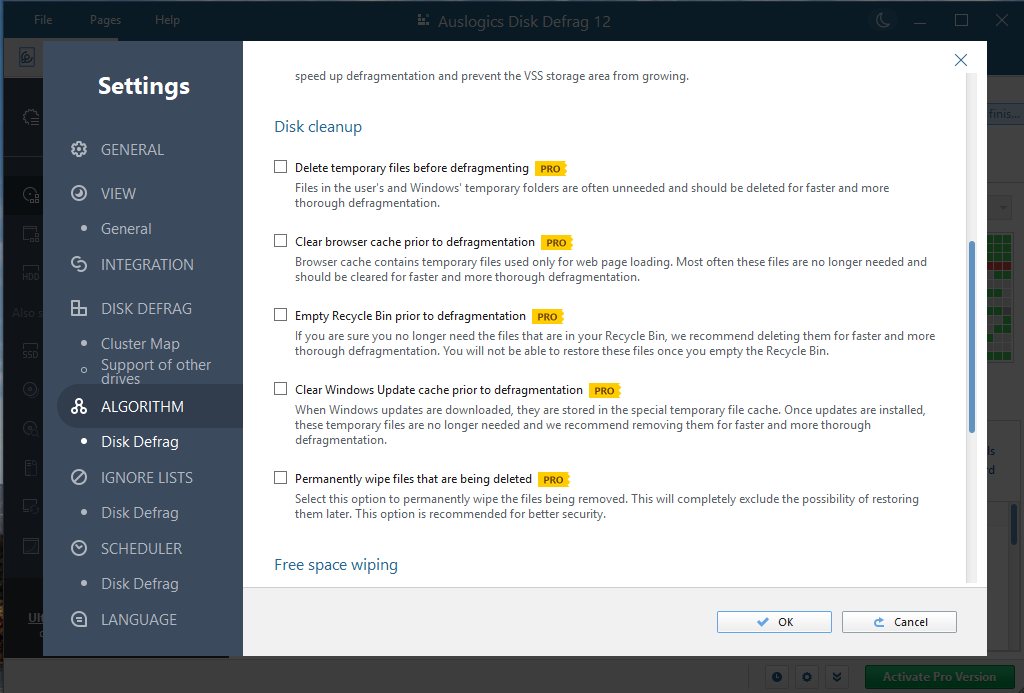Open the Pages menu
Viewport: 1024px width, 693px height.
(105, 20)
